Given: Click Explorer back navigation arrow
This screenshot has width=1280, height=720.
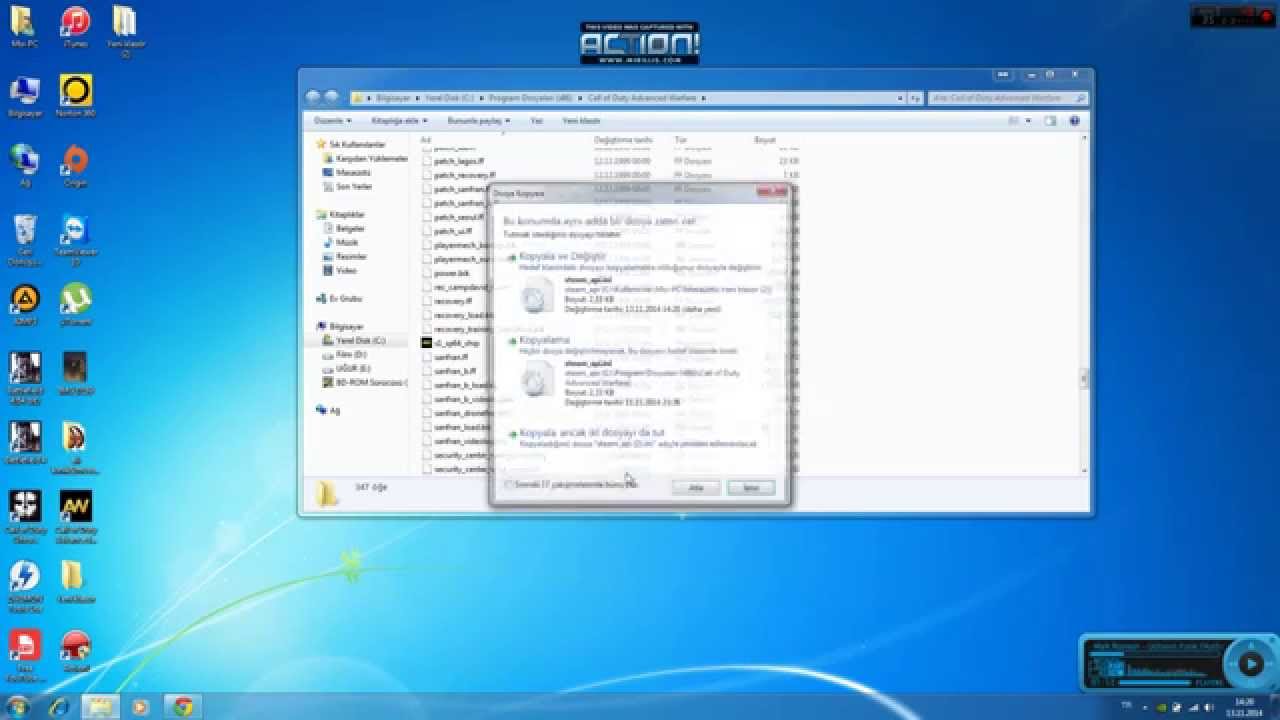Looking at the screenshot, I should click(313, 98).
